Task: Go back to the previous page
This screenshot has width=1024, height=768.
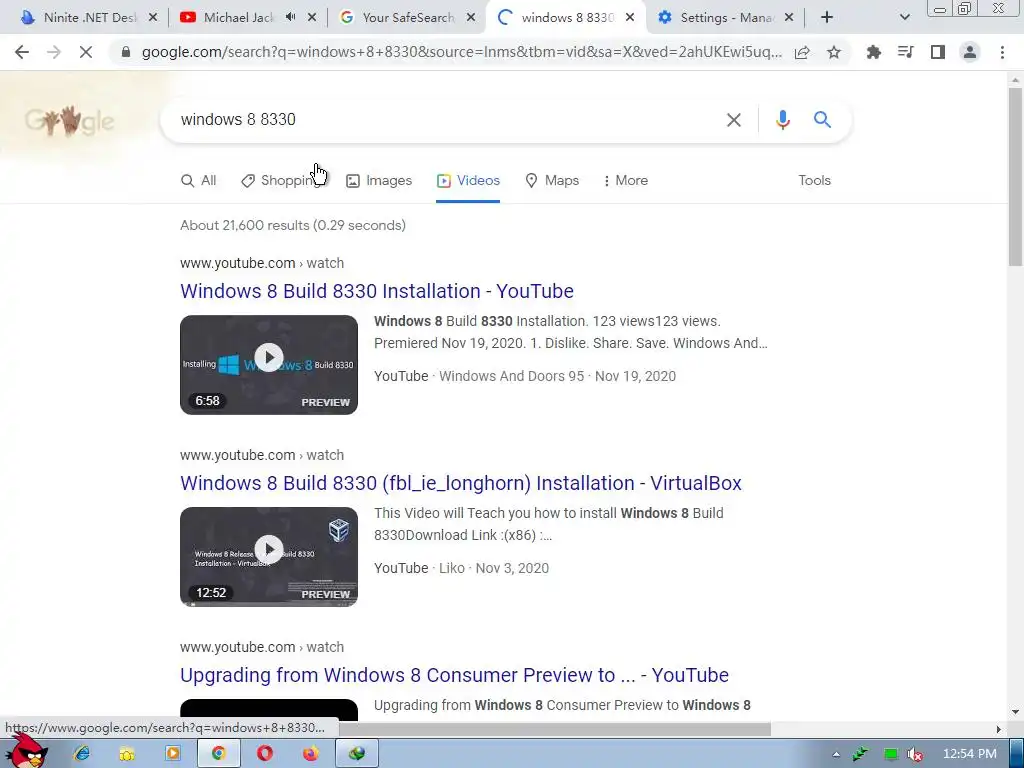Action: coord(22,52)
